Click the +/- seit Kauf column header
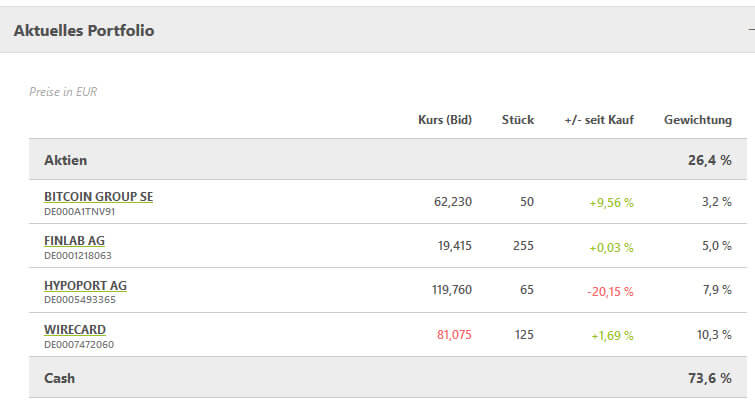The height and width of the screenshot is (406, 755). tap(599, 119)
